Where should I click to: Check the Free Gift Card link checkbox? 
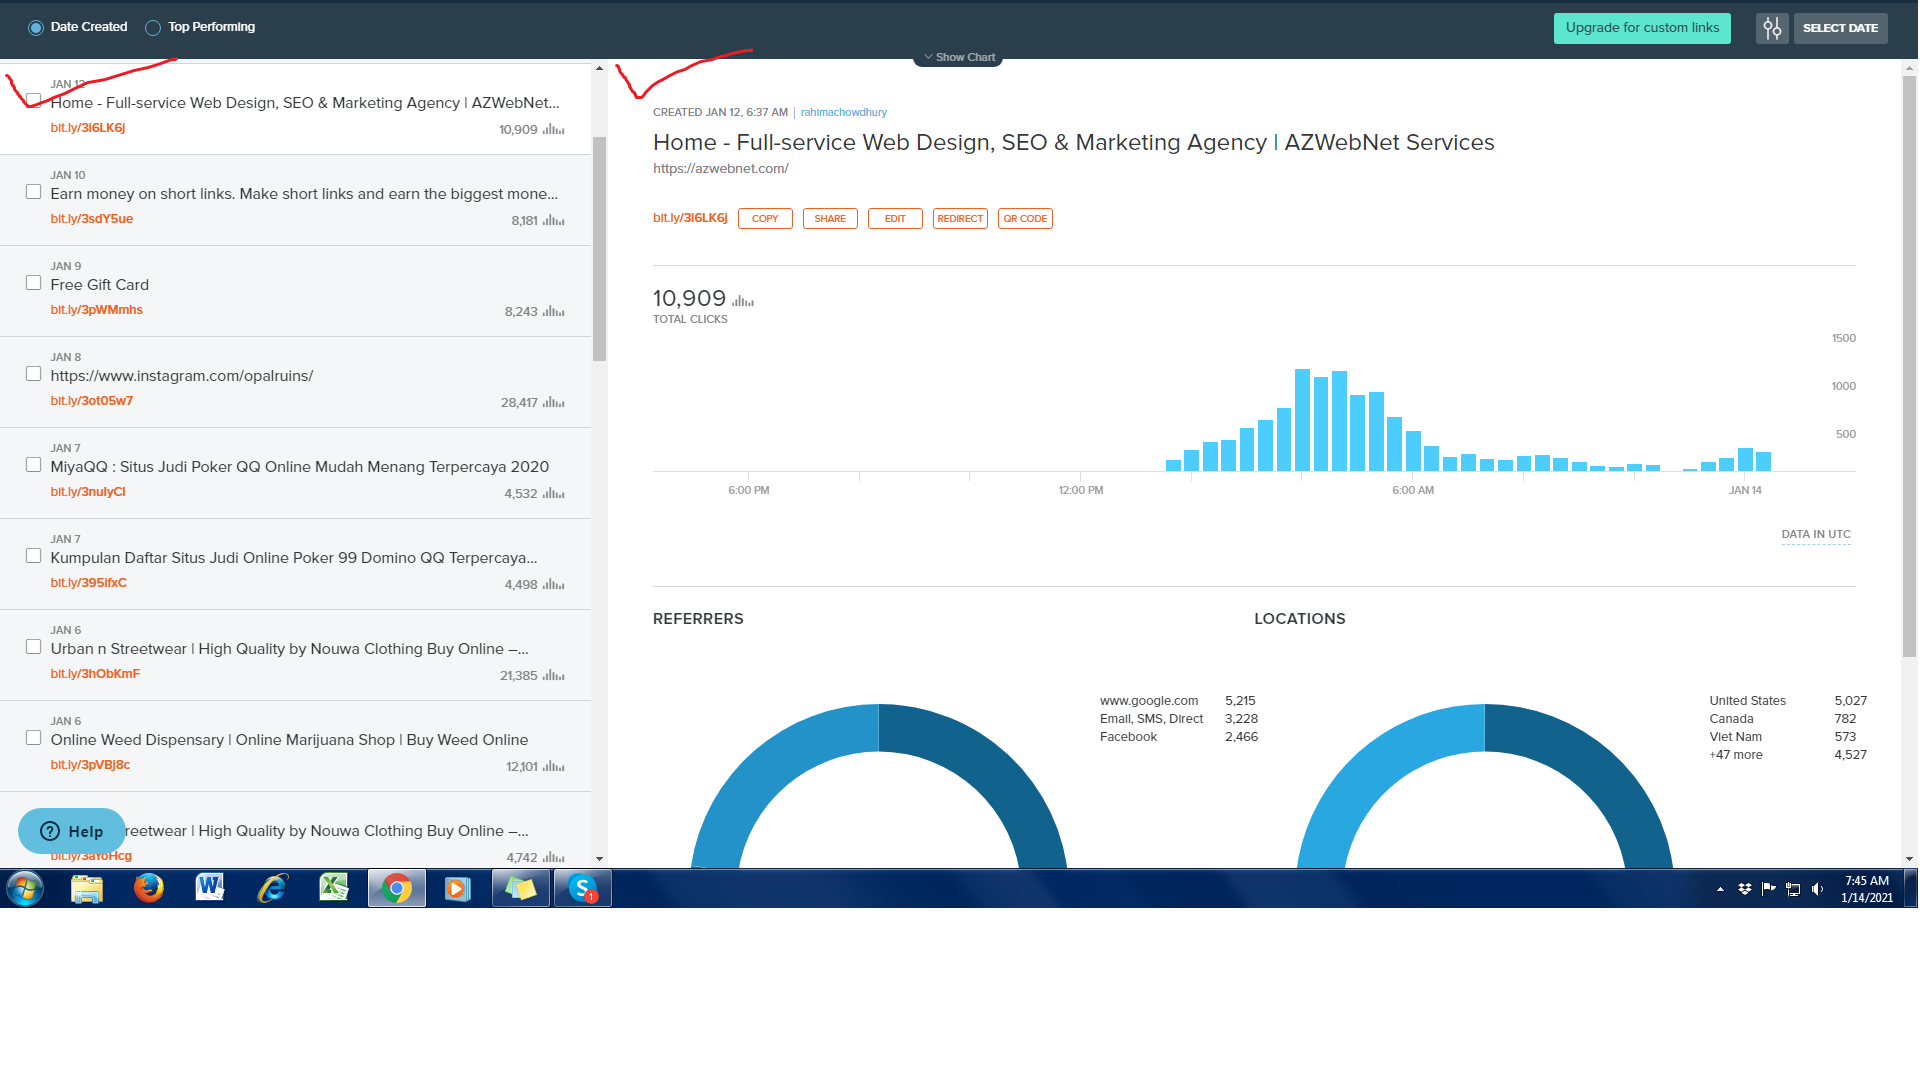click(x=33, y=283)
